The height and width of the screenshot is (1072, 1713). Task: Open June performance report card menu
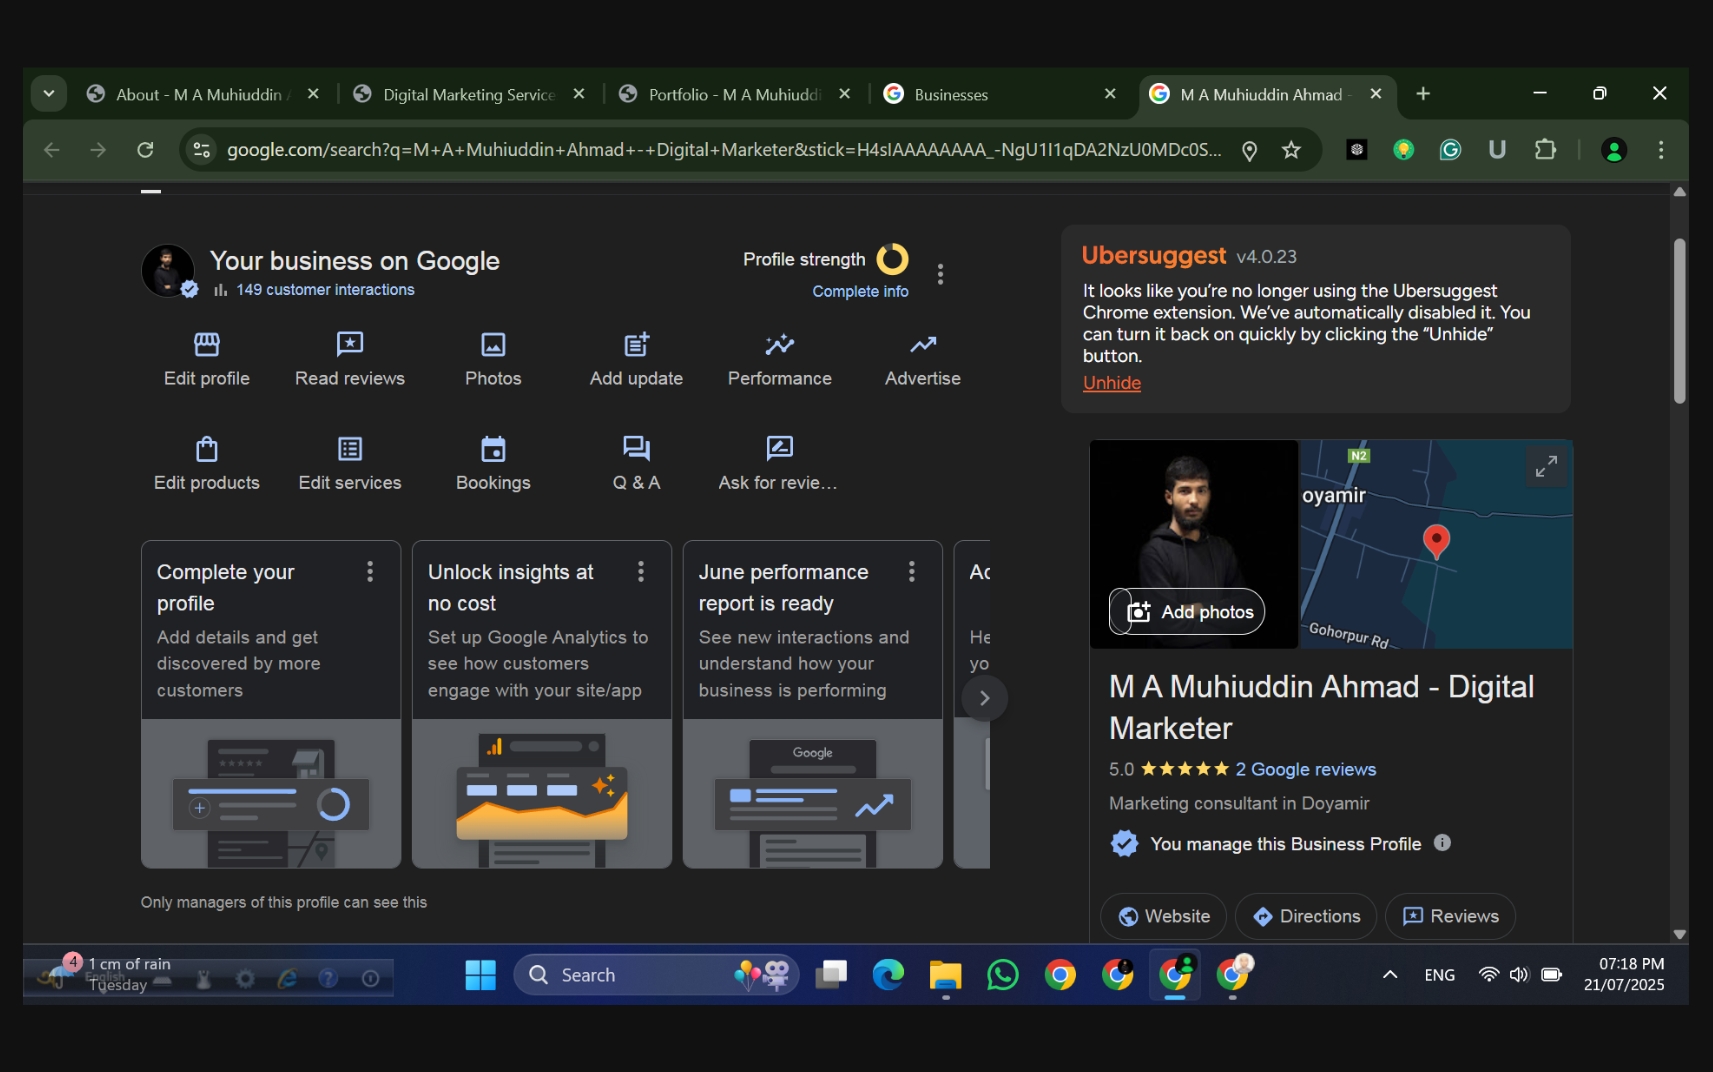click(911, 571)
